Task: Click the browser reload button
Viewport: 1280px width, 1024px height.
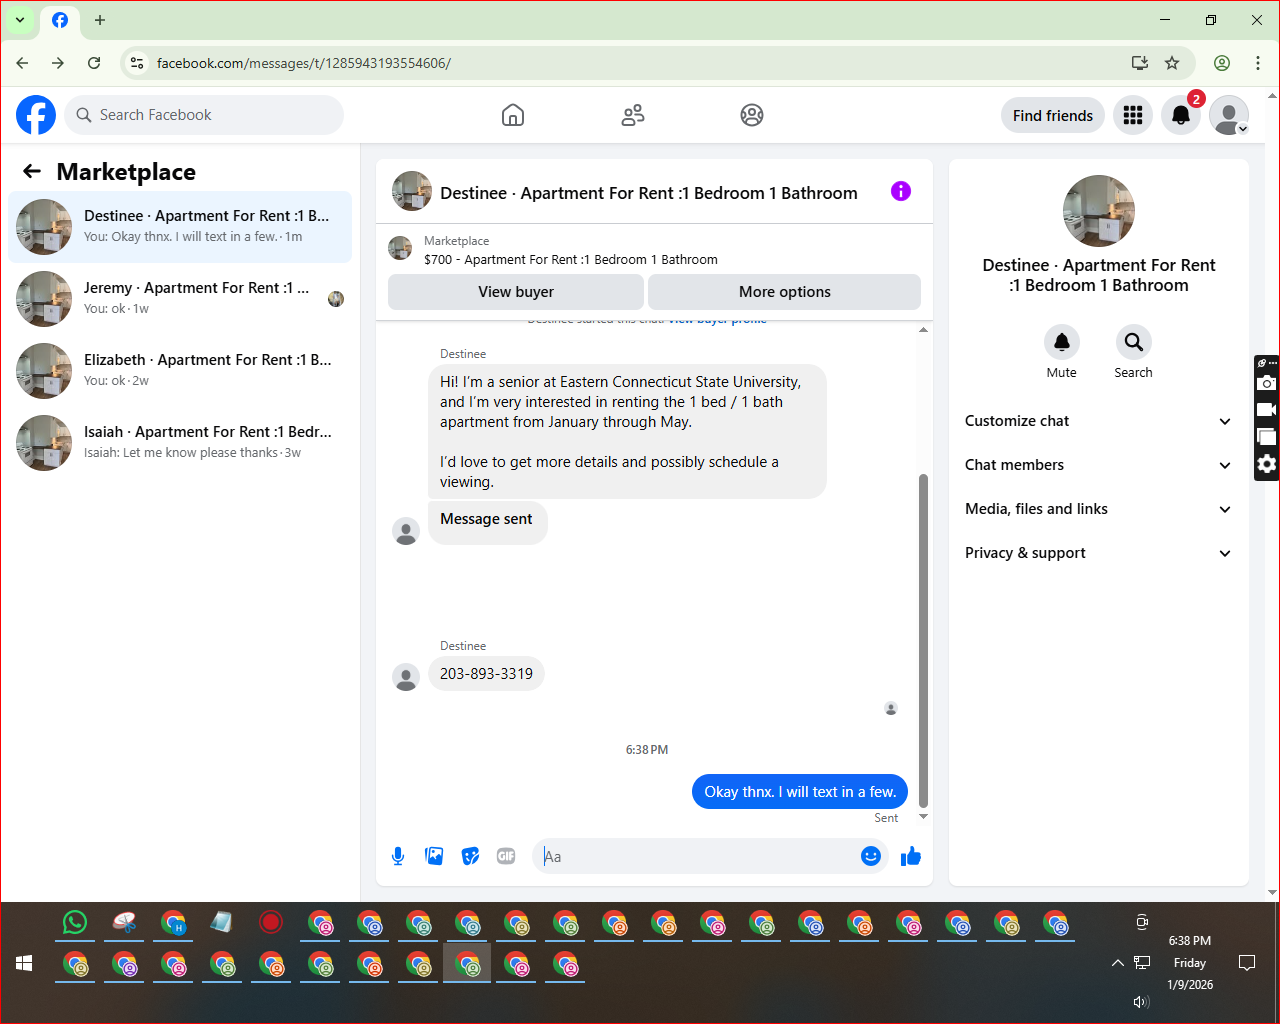Action: pos(94,63)
